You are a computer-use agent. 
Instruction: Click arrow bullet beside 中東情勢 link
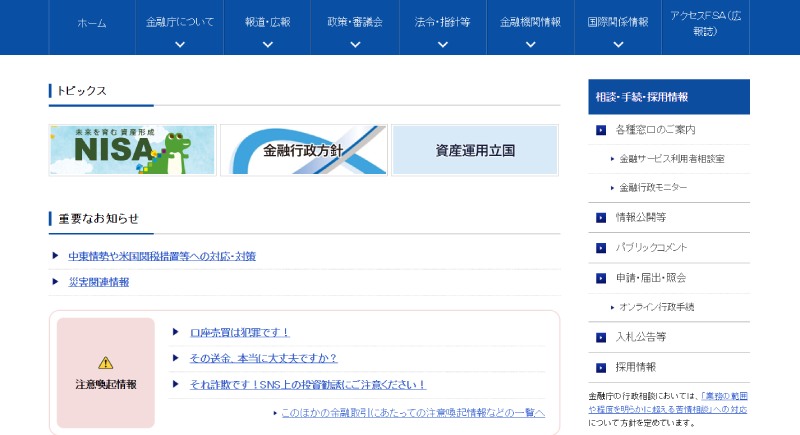coord(56,255)
